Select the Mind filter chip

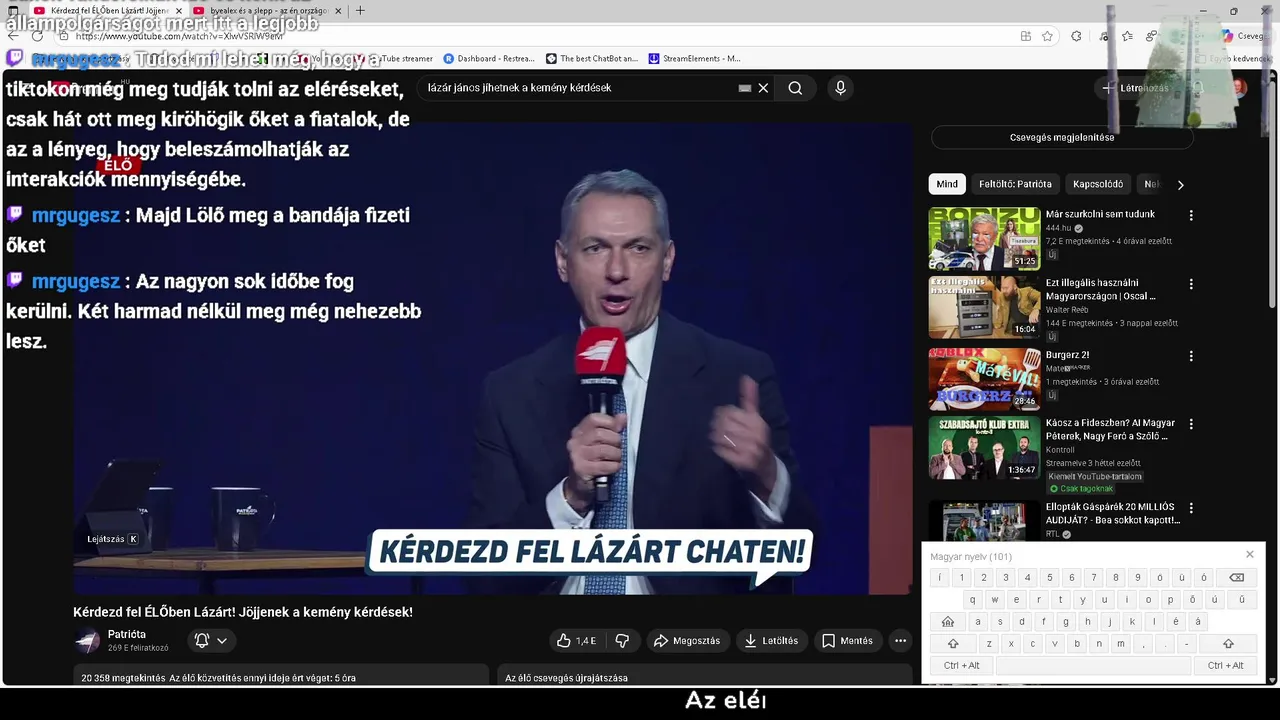[947, 184]
